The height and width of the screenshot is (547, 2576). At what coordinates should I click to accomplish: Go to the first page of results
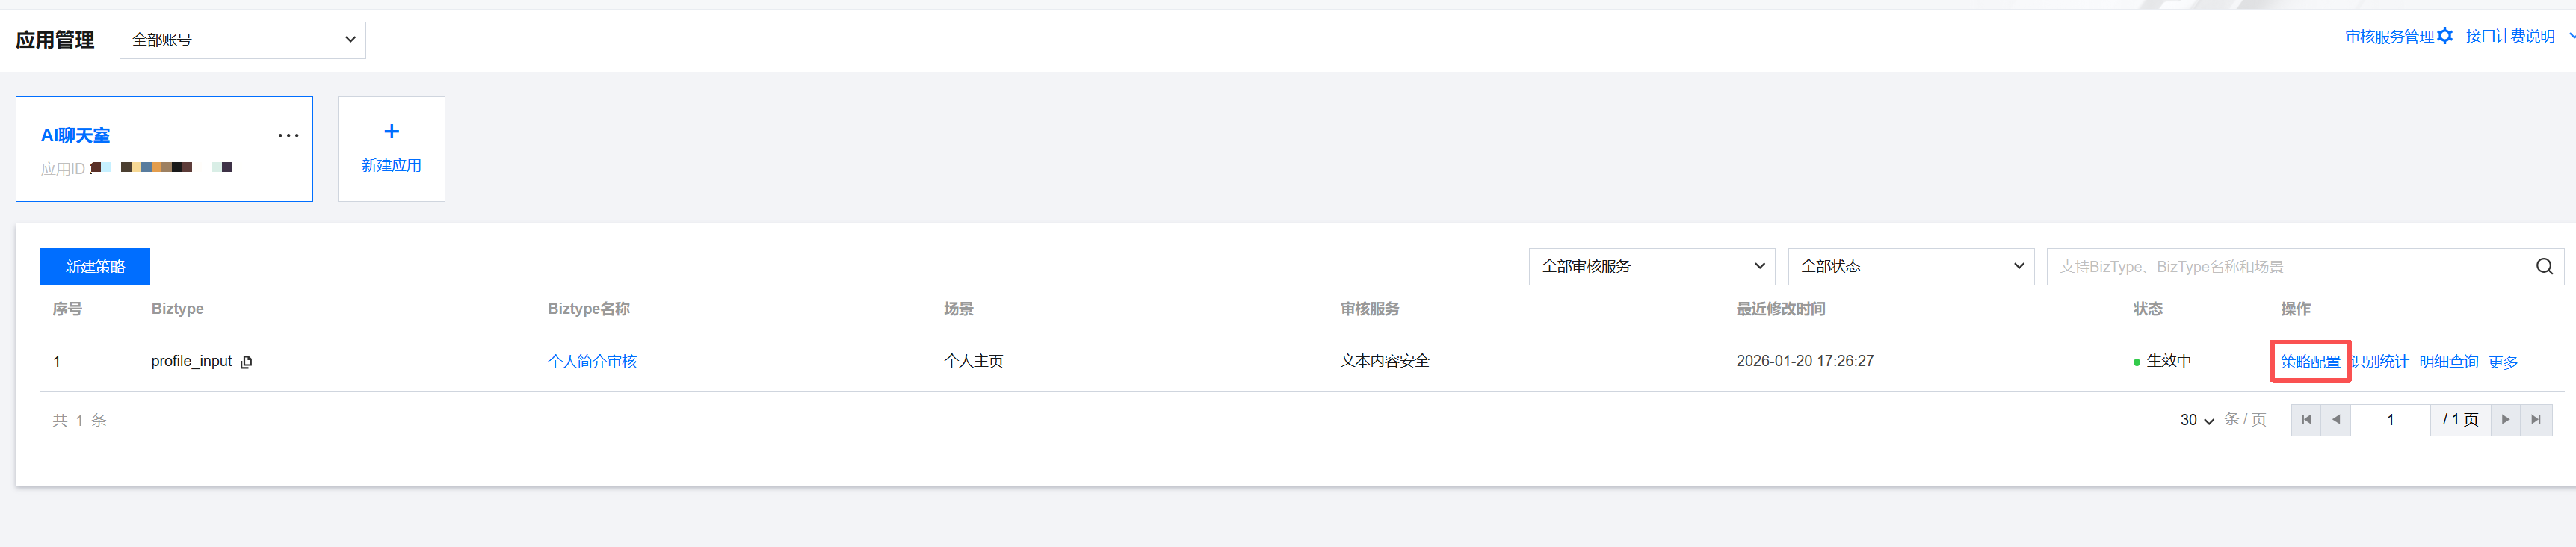point(2306,420)
